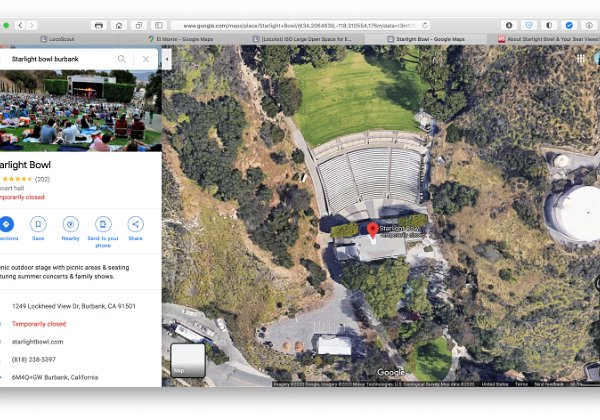Open the About Starlight Bowl tab

(547, 39)
